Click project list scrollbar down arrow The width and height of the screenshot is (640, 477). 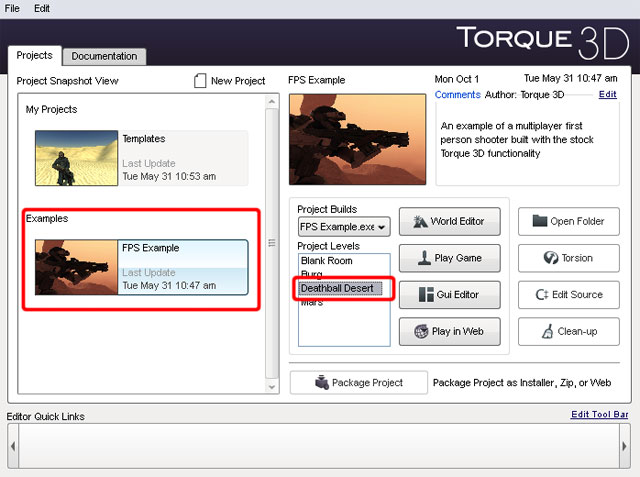271,386
